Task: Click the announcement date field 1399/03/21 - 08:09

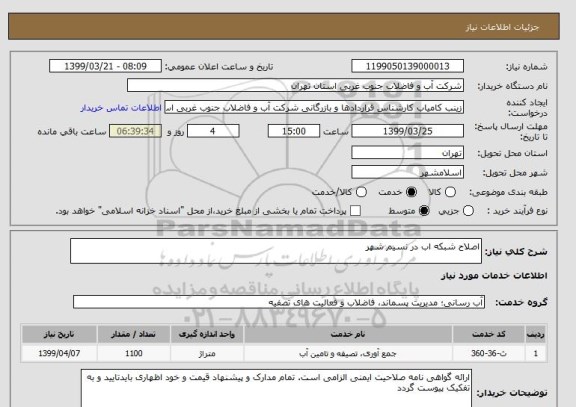Action: (105, 66)
